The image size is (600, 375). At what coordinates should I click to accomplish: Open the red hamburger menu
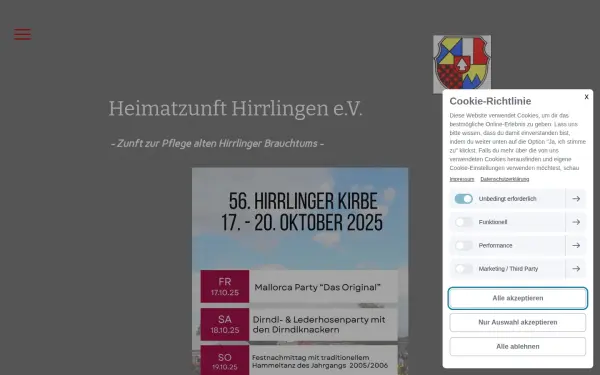[23, 34]
